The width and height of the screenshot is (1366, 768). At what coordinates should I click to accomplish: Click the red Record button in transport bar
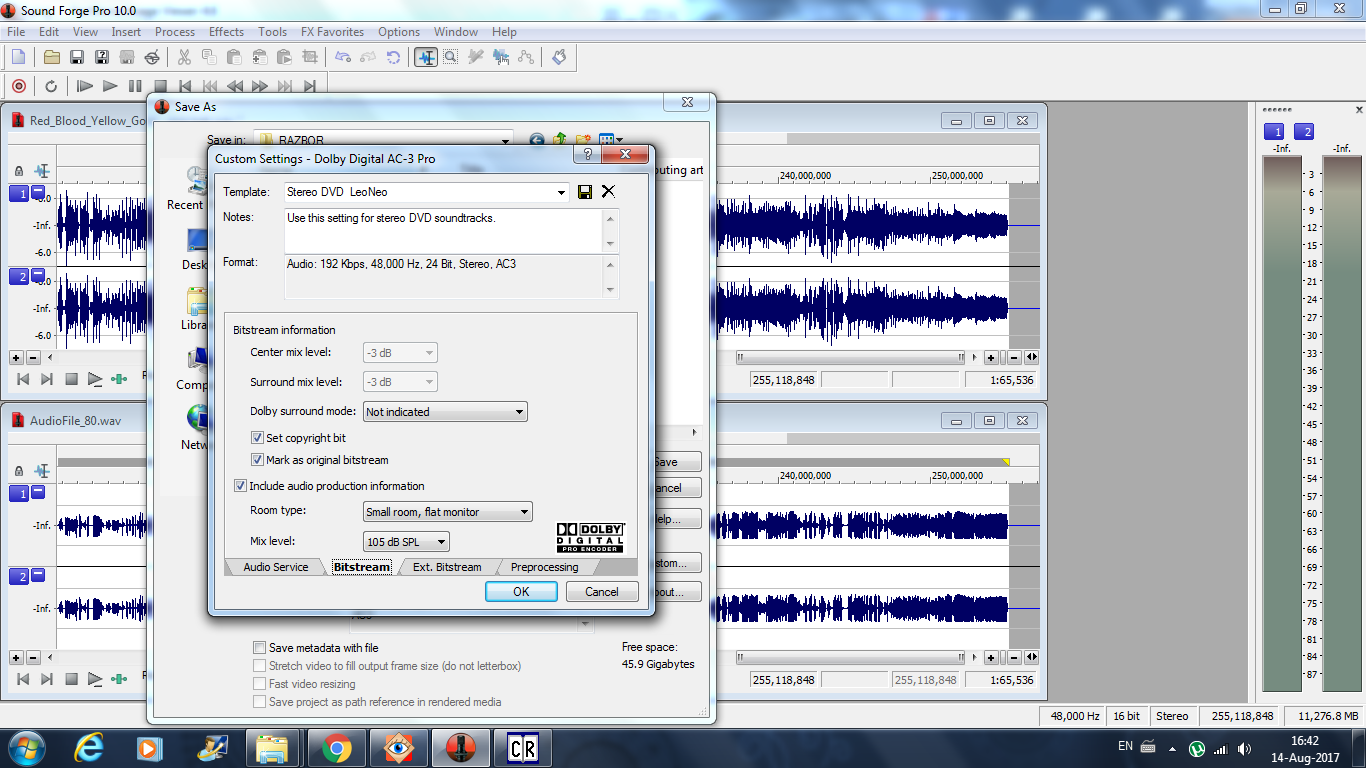(x=18, y=86)
